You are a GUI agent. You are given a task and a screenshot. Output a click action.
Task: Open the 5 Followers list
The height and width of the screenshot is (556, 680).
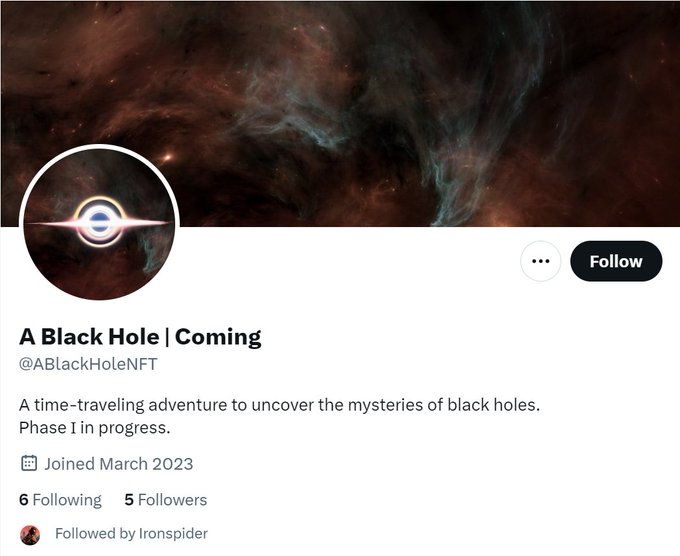tap(166, 500)
